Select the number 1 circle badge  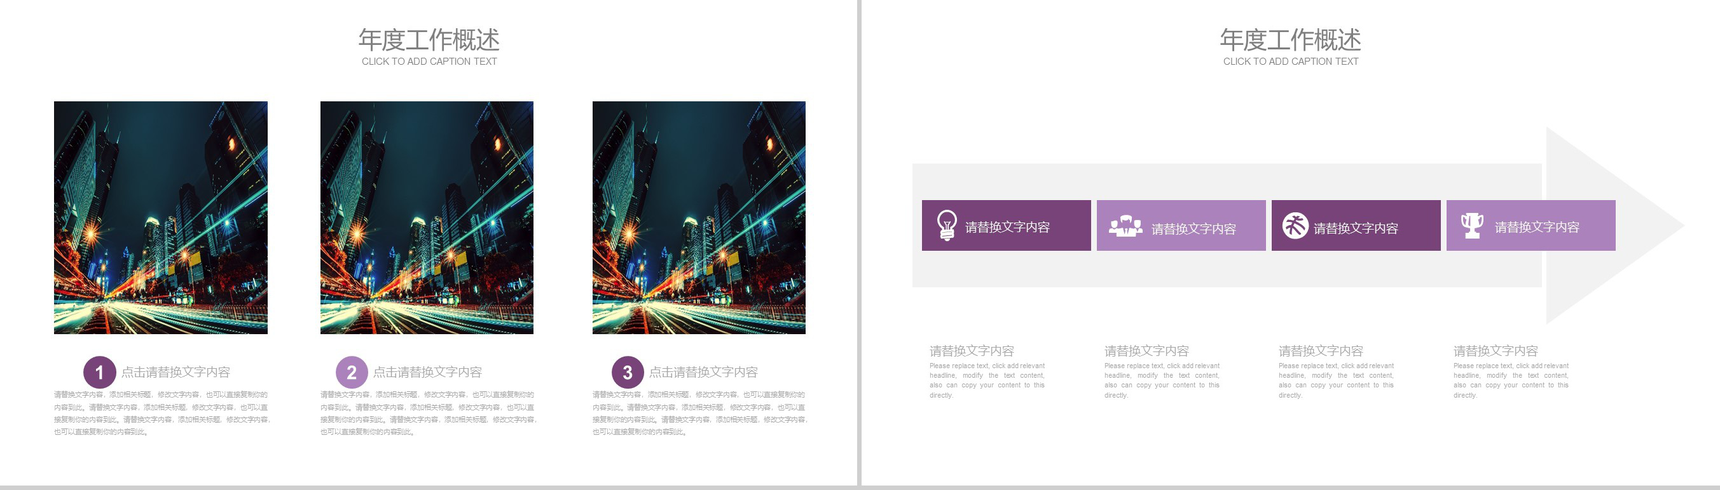pos(99,373)
